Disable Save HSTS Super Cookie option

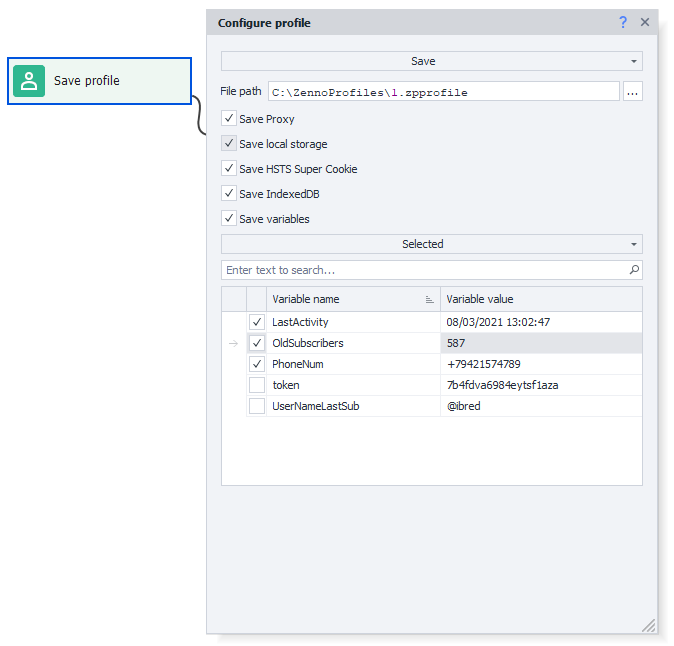tap(229, 169)
